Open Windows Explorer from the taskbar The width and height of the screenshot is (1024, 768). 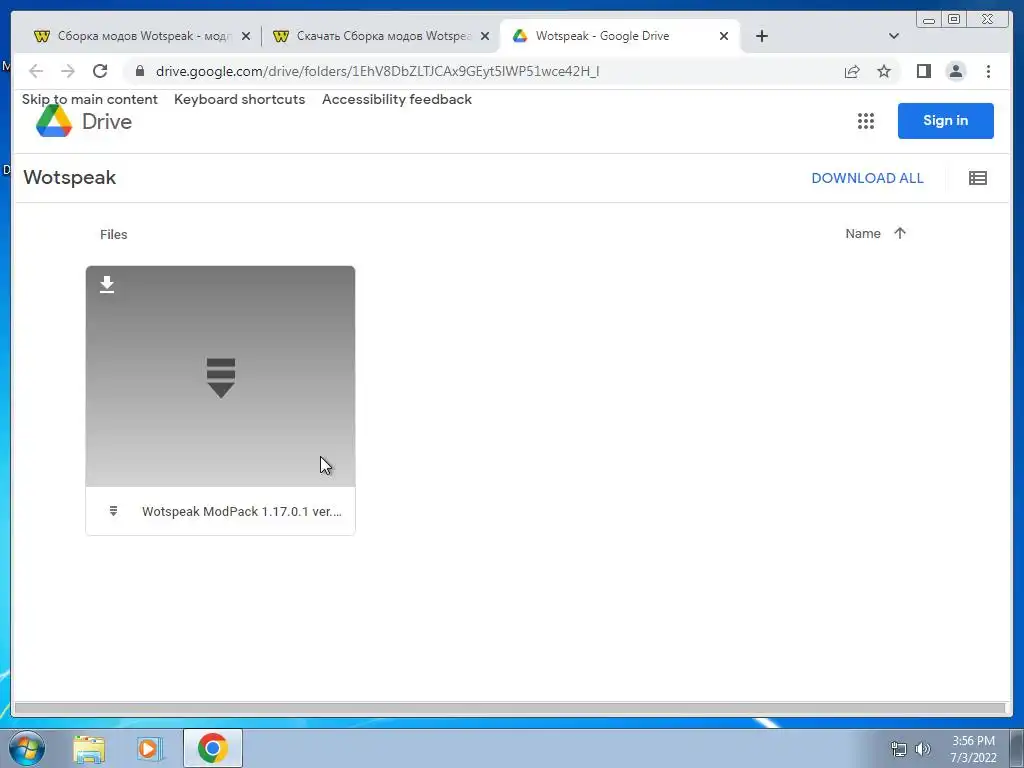click(89, 749)
